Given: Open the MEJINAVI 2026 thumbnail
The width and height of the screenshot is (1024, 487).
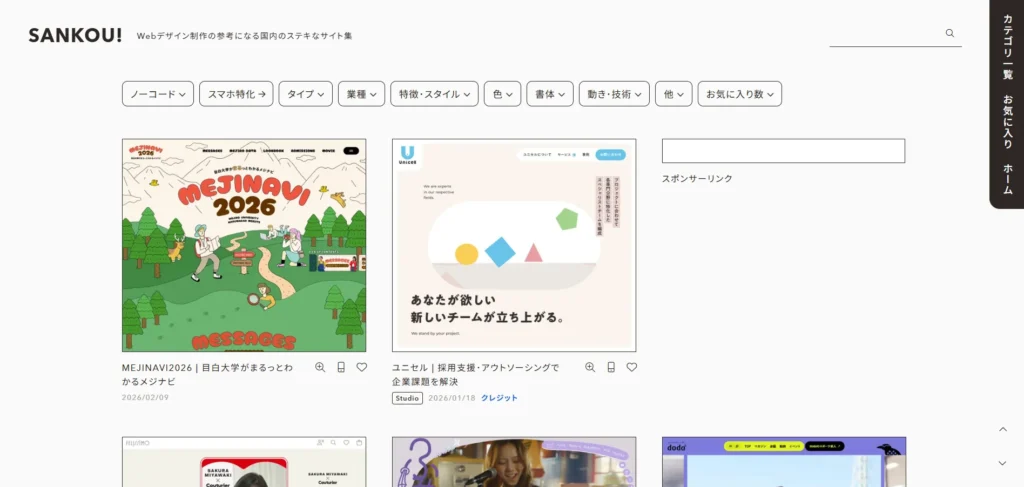Looking at the screenshot, I should pos(244,245).
